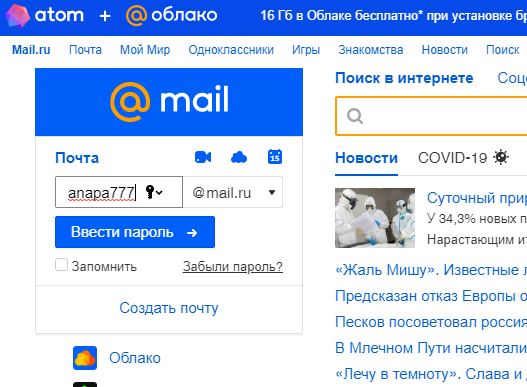Viewport: 527px width, 387px height.
Task: Click the Ввести пароль button
Action: (135, 232)
